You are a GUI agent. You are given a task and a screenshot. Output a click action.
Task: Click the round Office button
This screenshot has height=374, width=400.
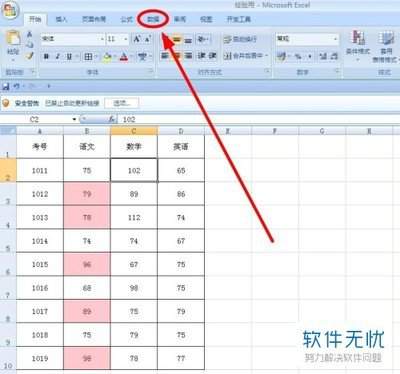10,10
